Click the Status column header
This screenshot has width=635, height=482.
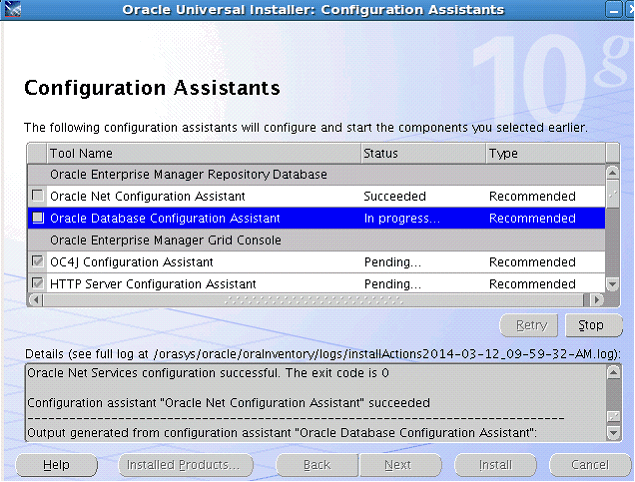point(421,153)
